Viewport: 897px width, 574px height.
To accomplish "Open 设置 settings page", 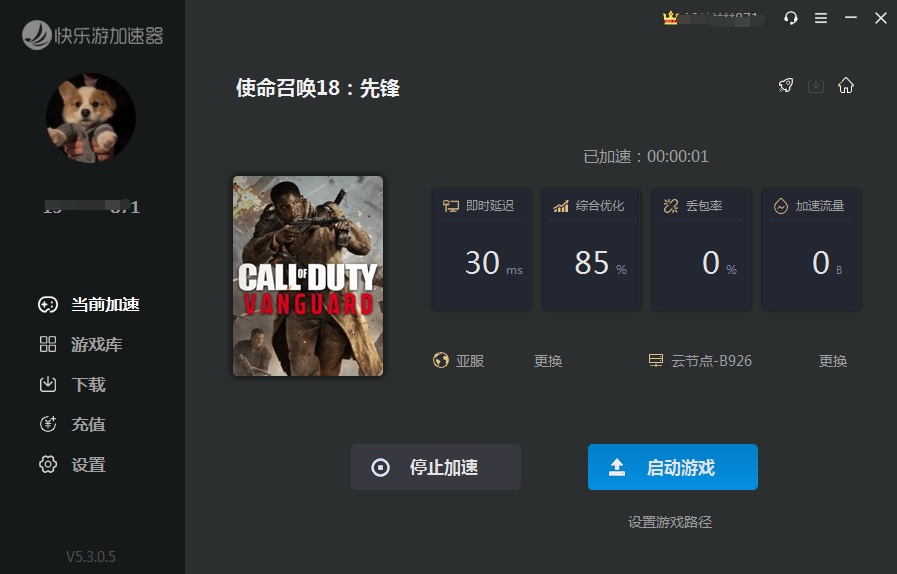I will (72, 465).
